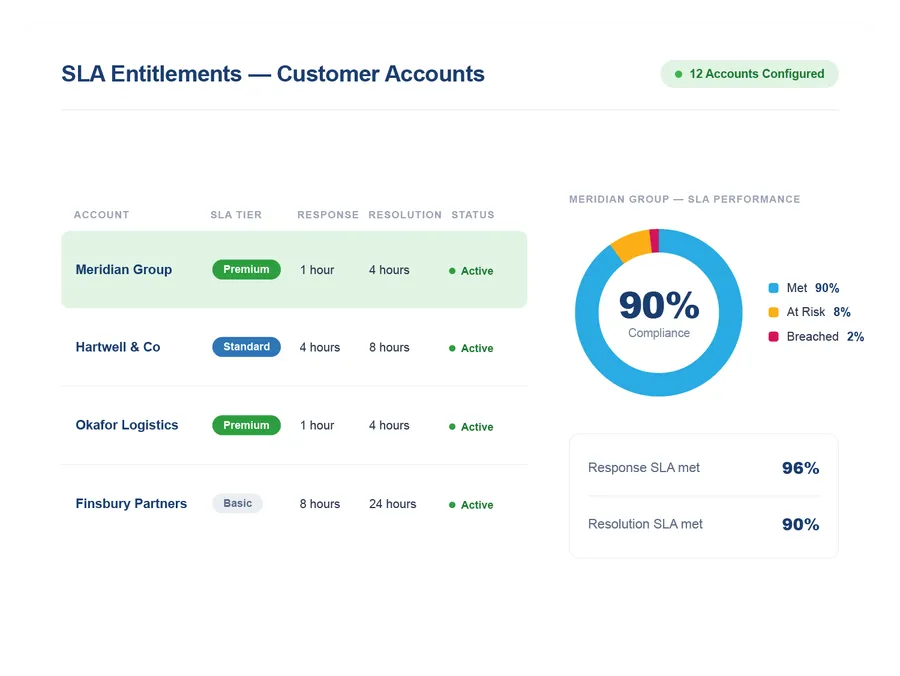Click Hartwell & Co's 8 hours resolution
The image size is (900, 676).
389,347
